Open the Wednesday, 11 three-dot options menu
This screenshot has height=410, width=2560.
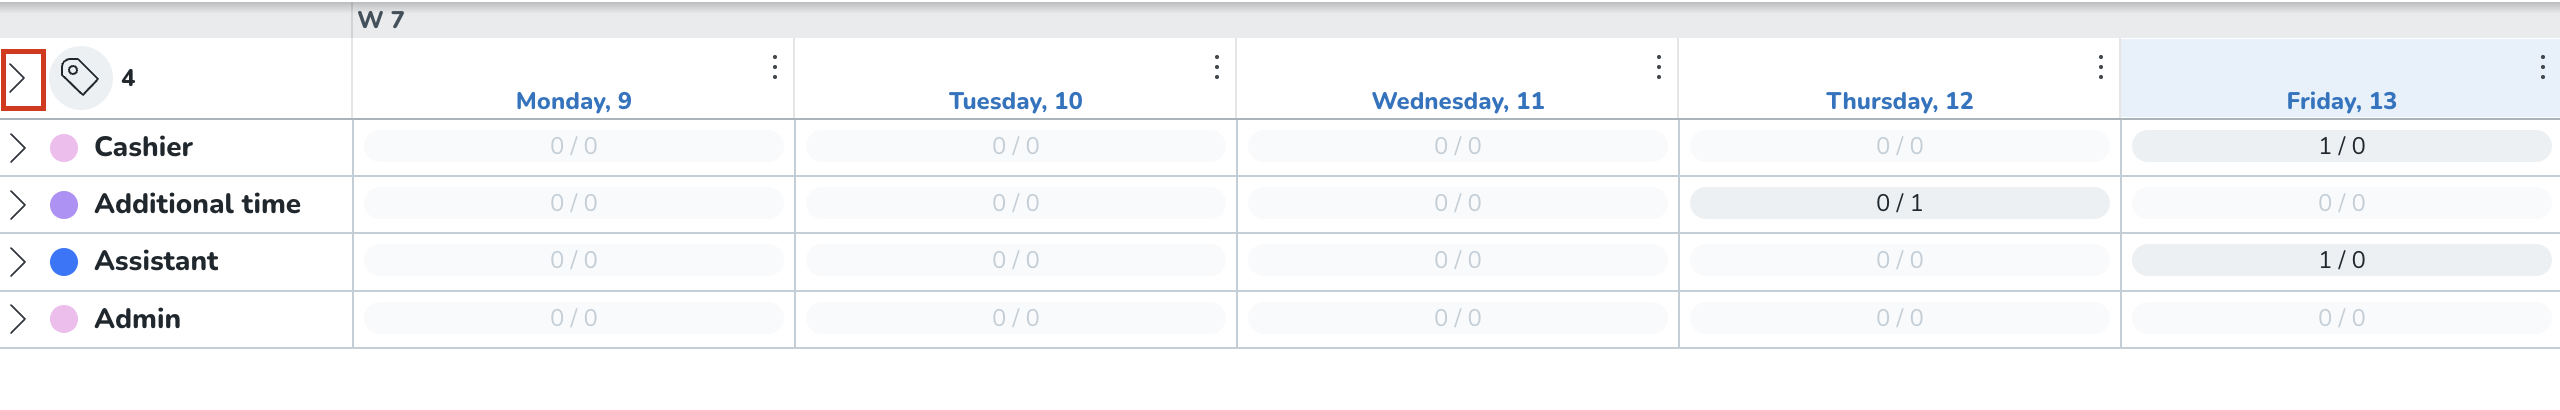[x=1659, y=67]
